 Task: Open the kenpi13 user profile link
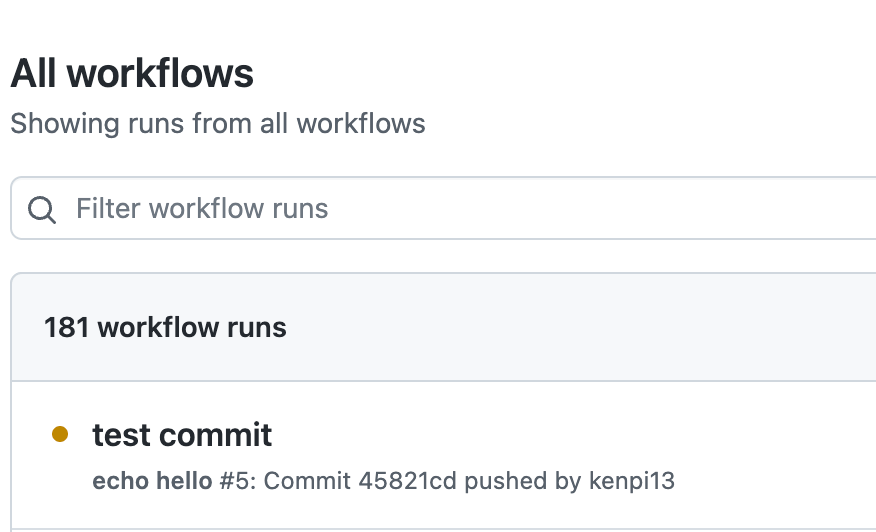(632, 481)
